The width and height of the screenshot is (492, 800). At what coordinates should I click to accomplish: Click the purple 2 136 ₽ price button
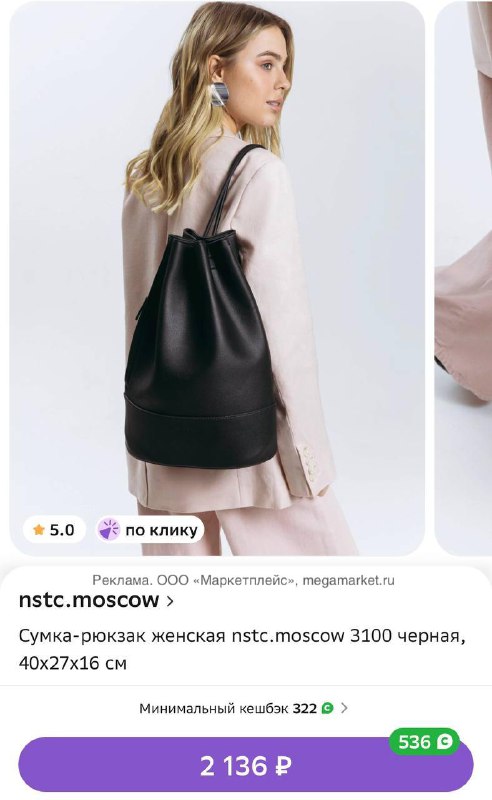pyautogui.click(x=246, y=765)
